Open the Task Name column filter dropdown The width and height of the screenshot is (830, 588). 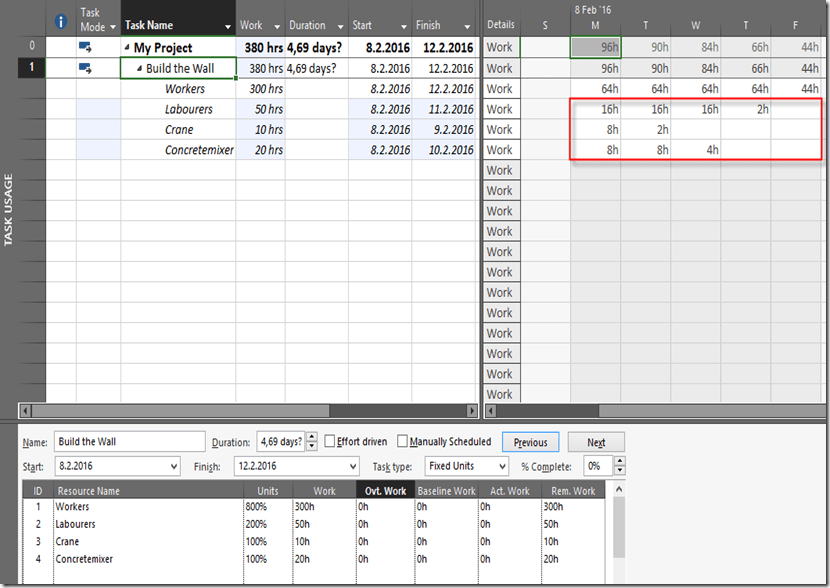click(228, 26)
